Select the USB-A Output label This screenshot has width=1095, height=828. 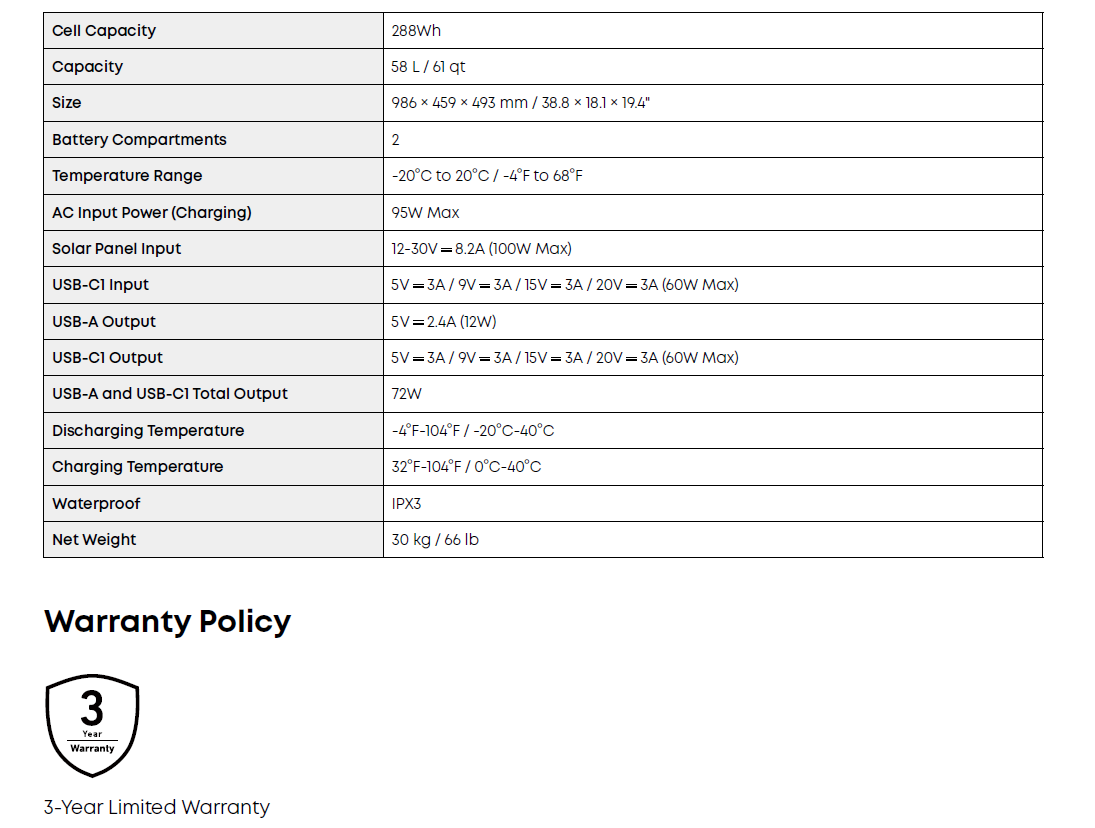point(104,322)
